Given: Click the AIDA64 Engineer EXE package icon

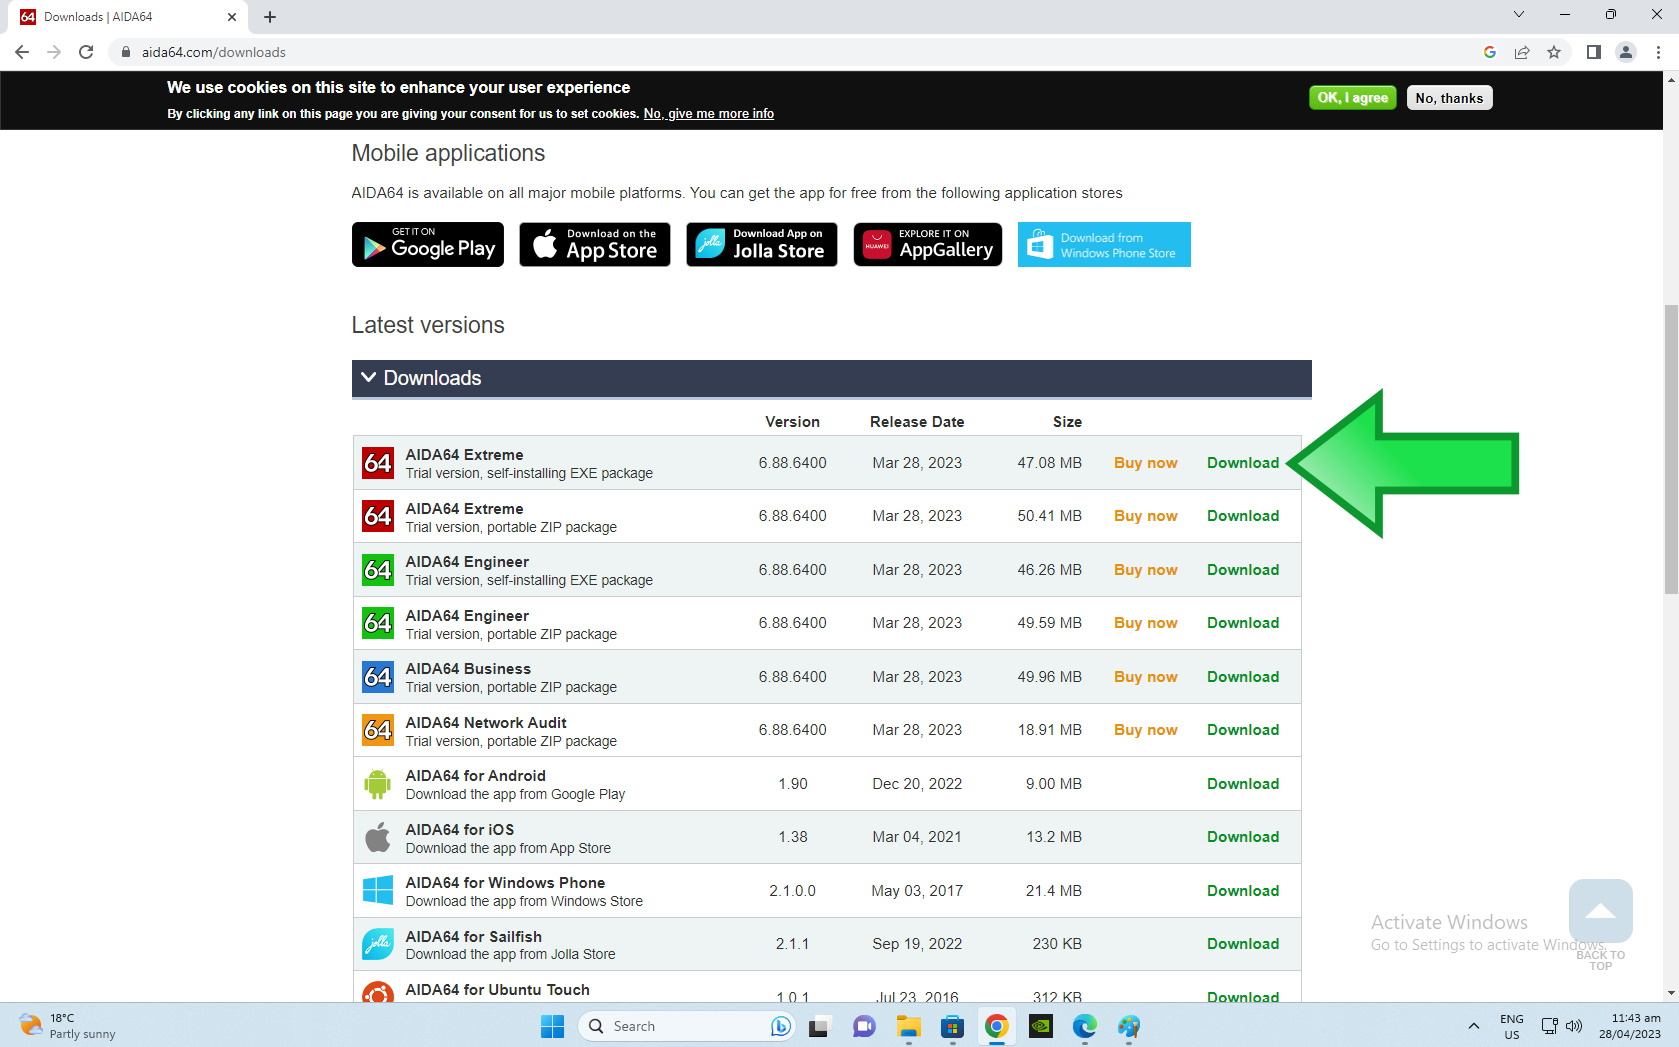Looking at the screenshot, I should click(x=377, y=570).
